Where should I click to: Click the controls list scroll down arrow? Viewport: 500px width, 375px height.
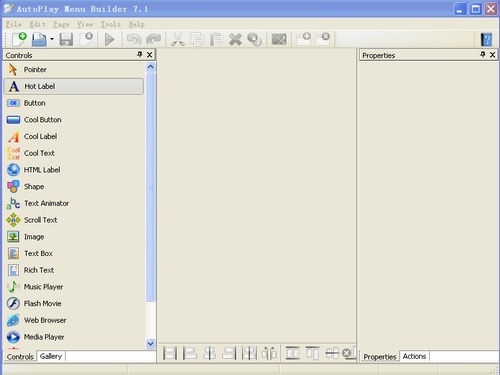tap(151, 343)
